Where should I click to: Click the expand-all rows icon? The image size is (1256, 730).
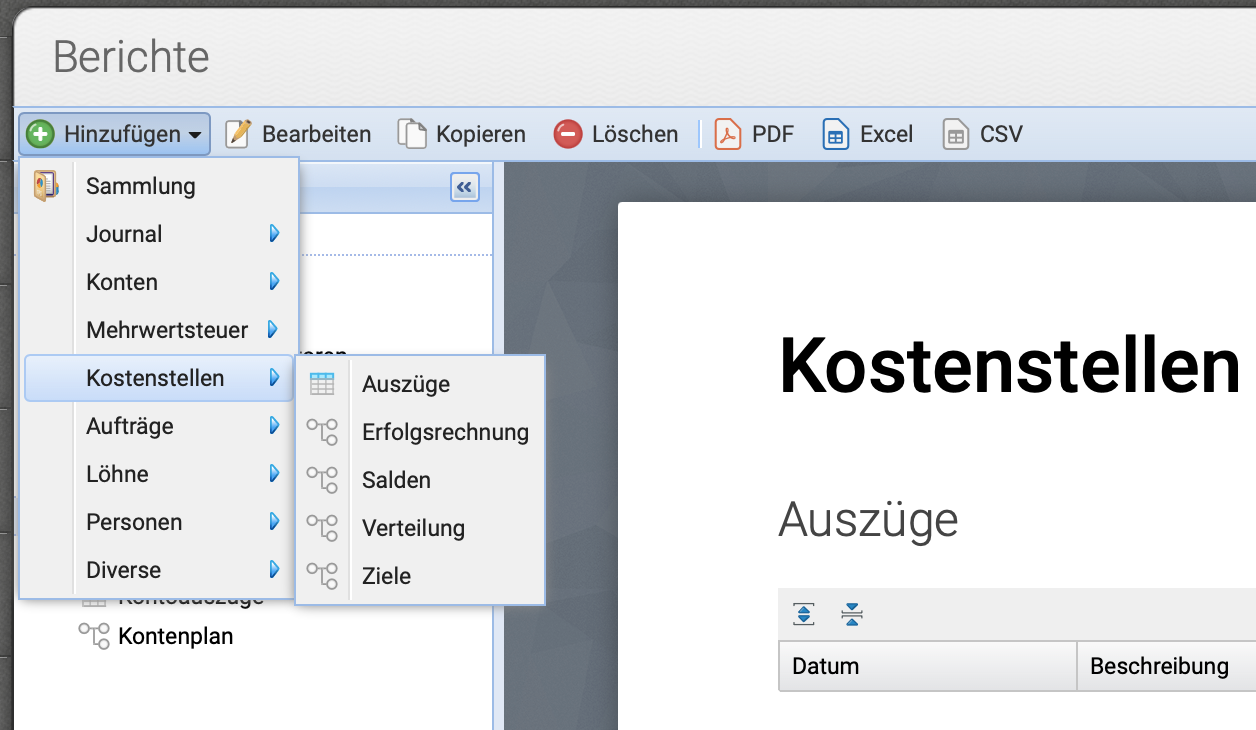click(804, 614)
